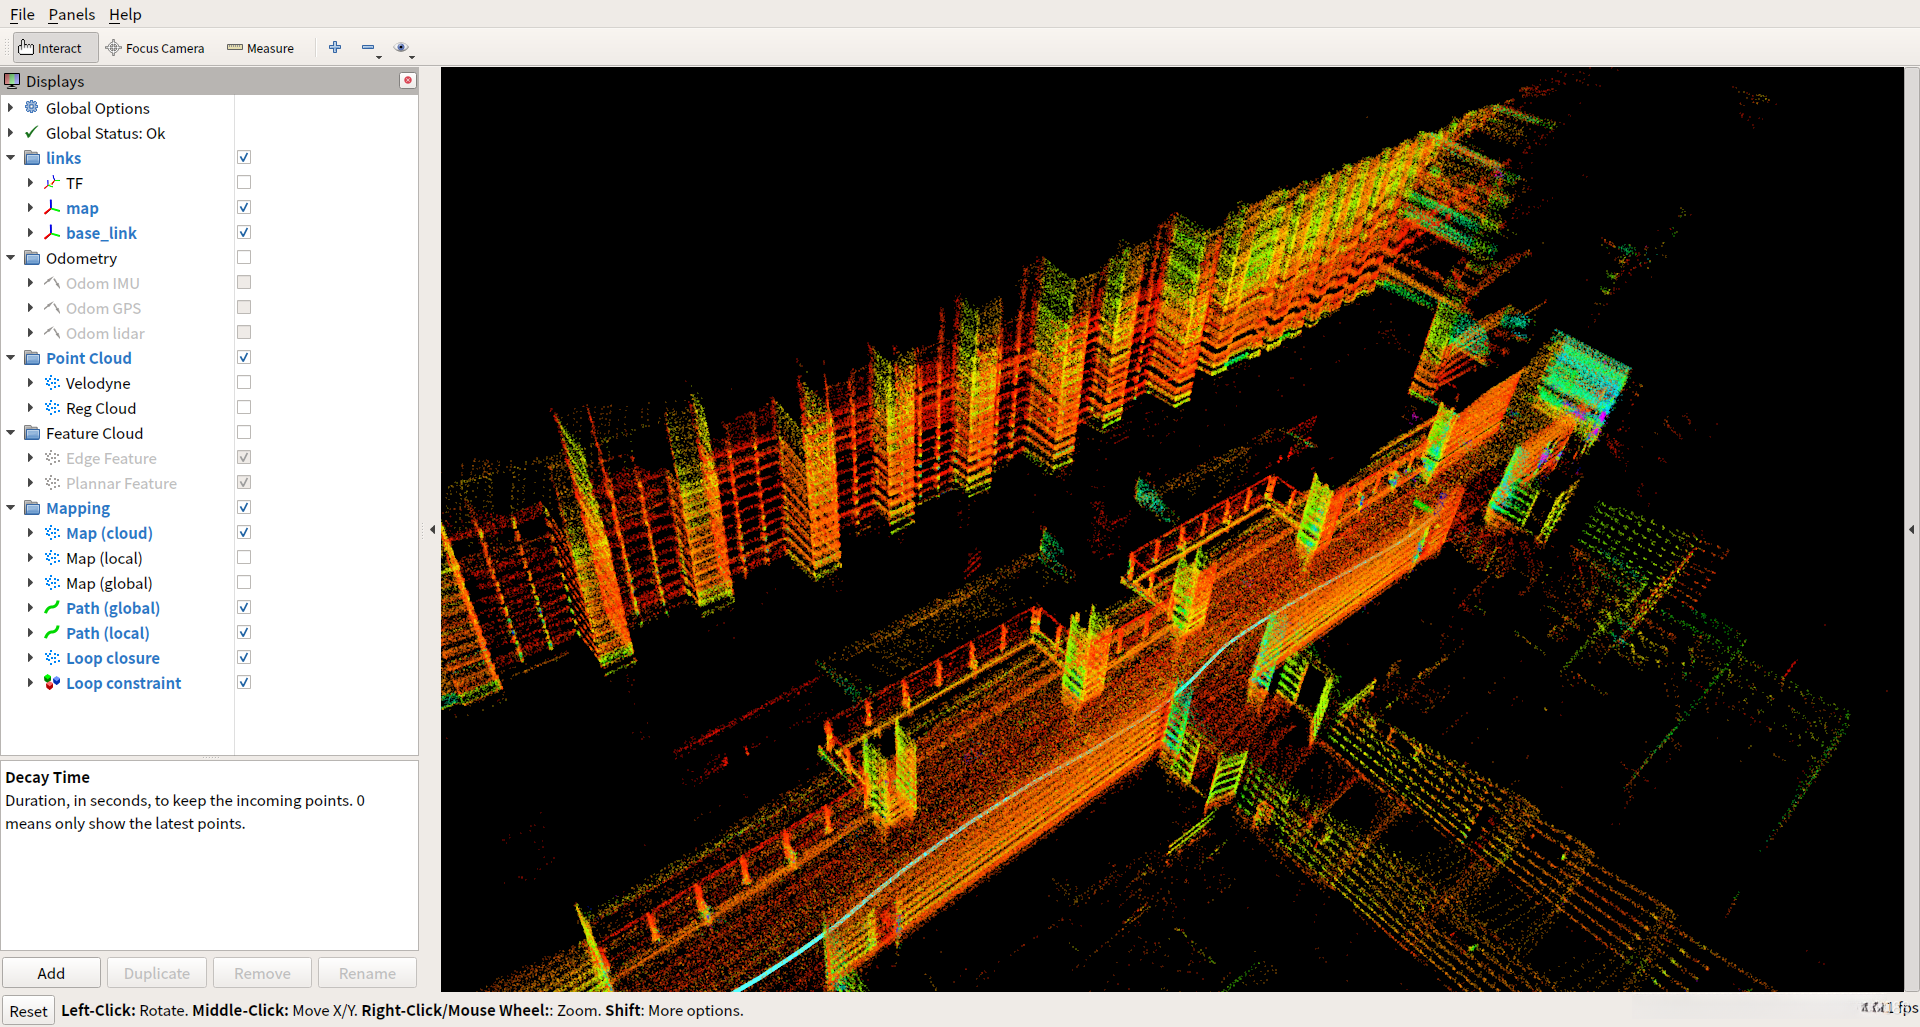Collapse the Point Cloud group
This screenshot has height=1027, width=1920.
point(10,357)
